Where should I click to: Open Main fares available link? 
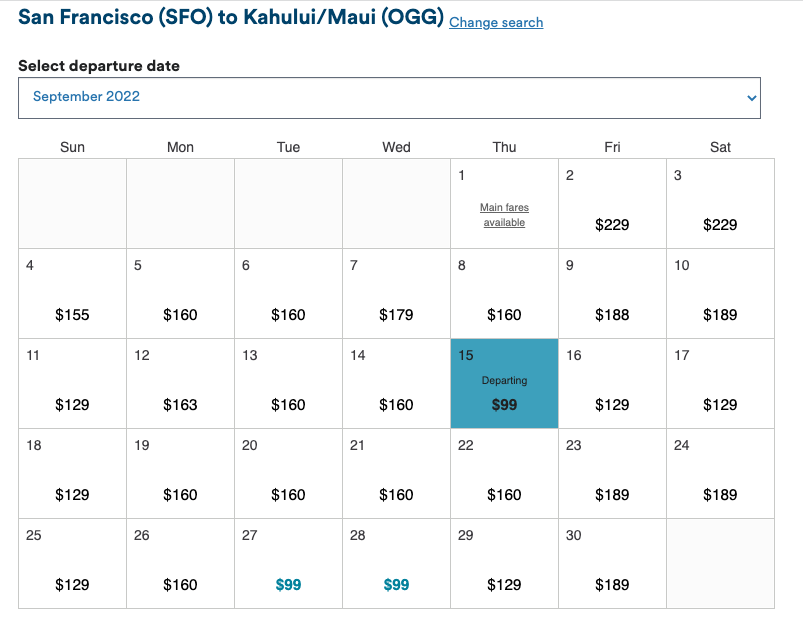504,215
